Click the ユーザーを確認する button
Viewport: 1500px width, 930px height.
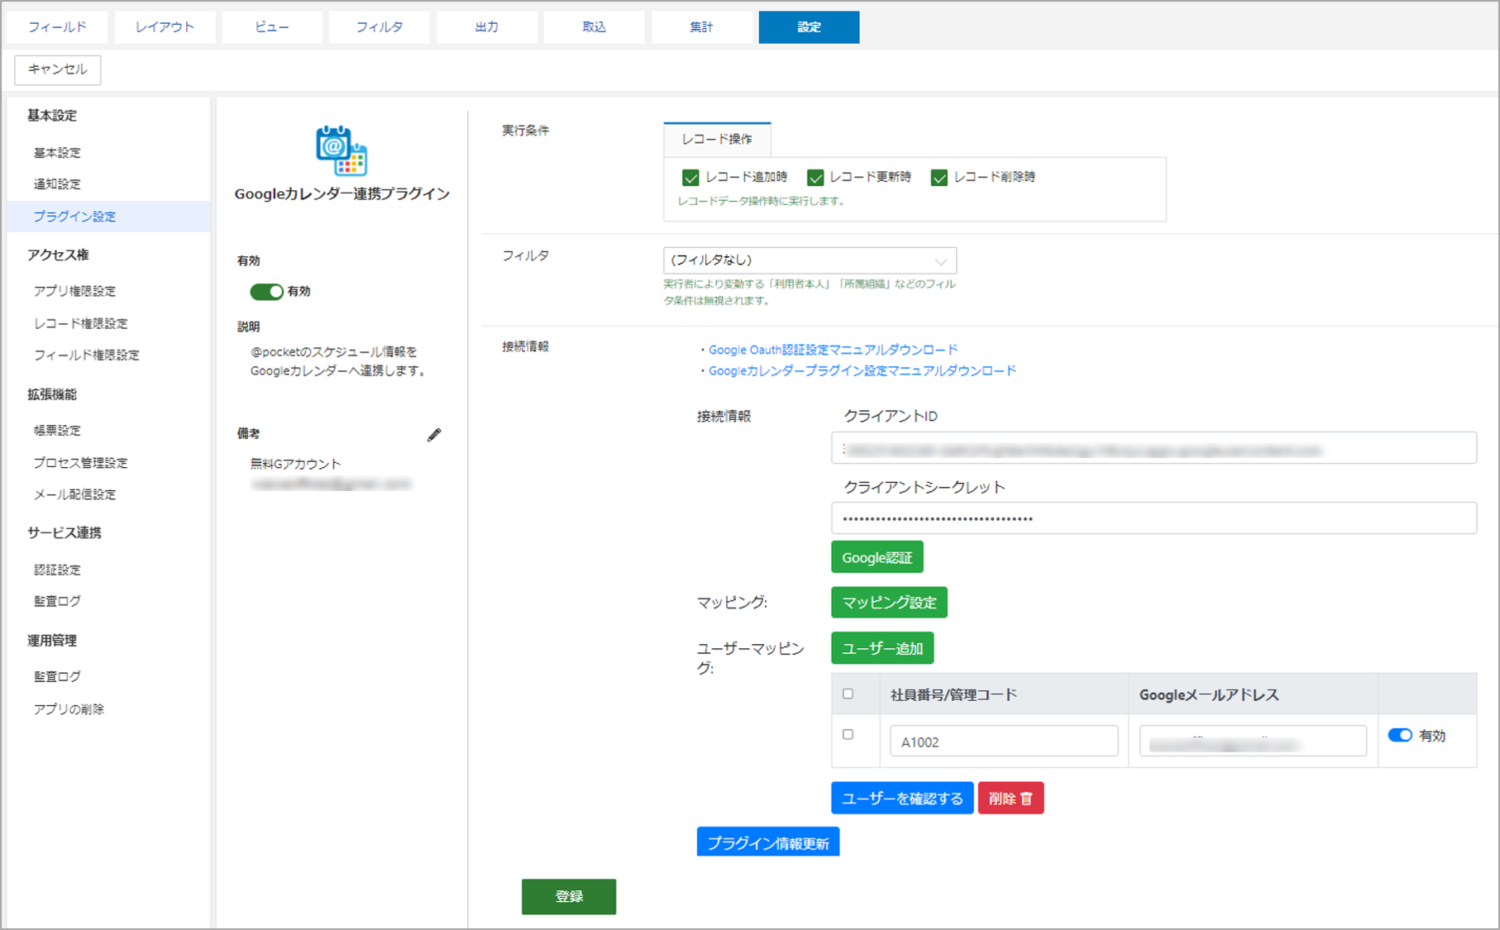tap(902, 798)
